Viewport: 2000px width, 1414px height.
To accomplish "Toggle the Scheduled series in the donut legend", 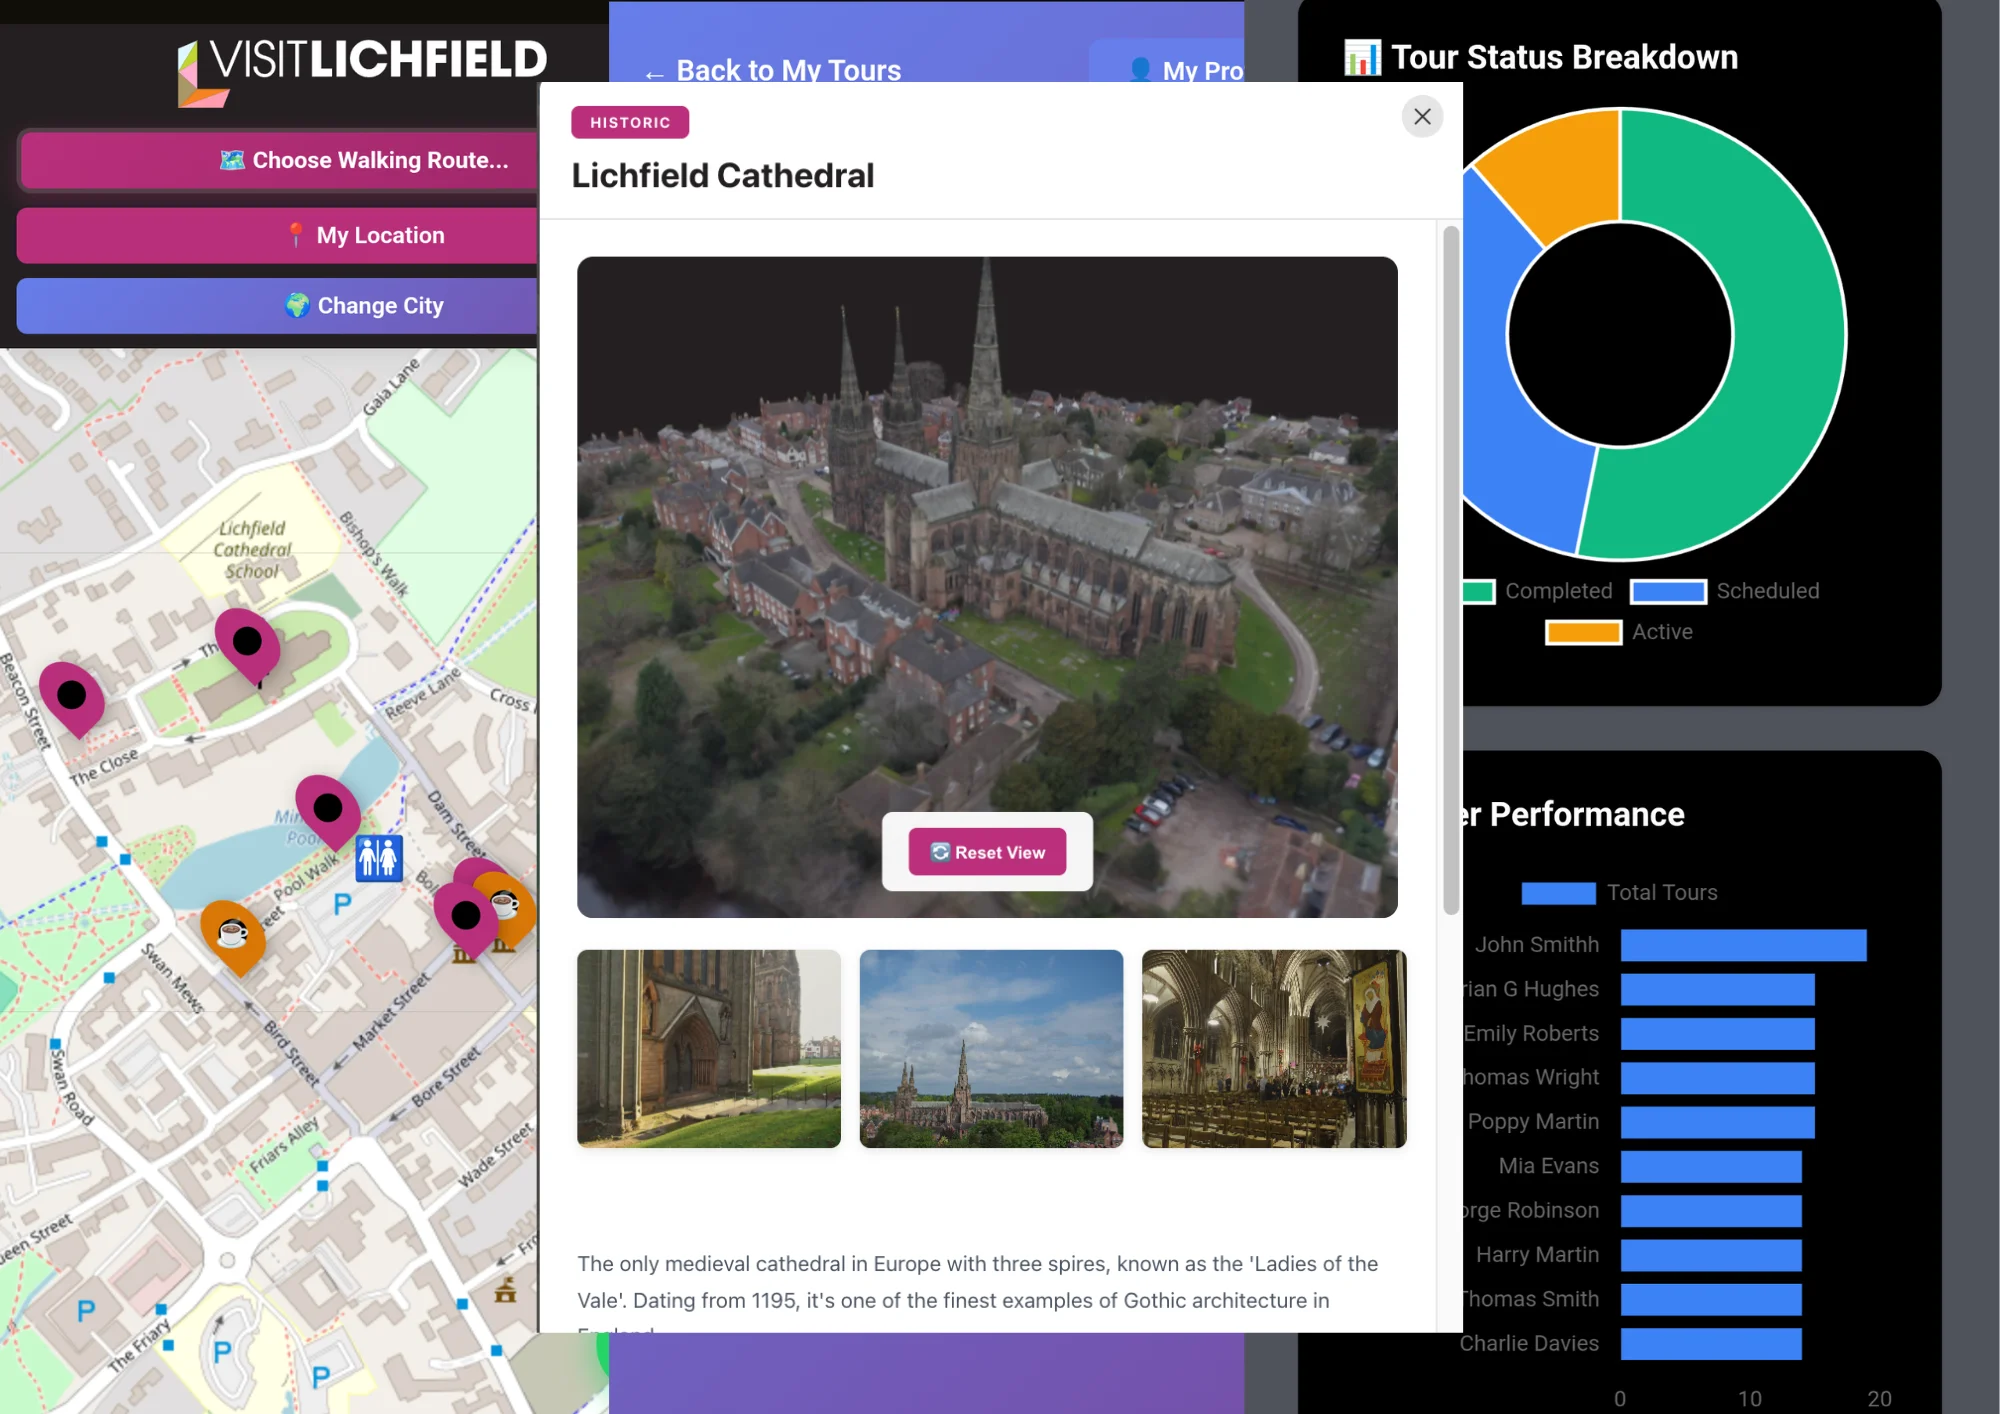I will 1740,591.
